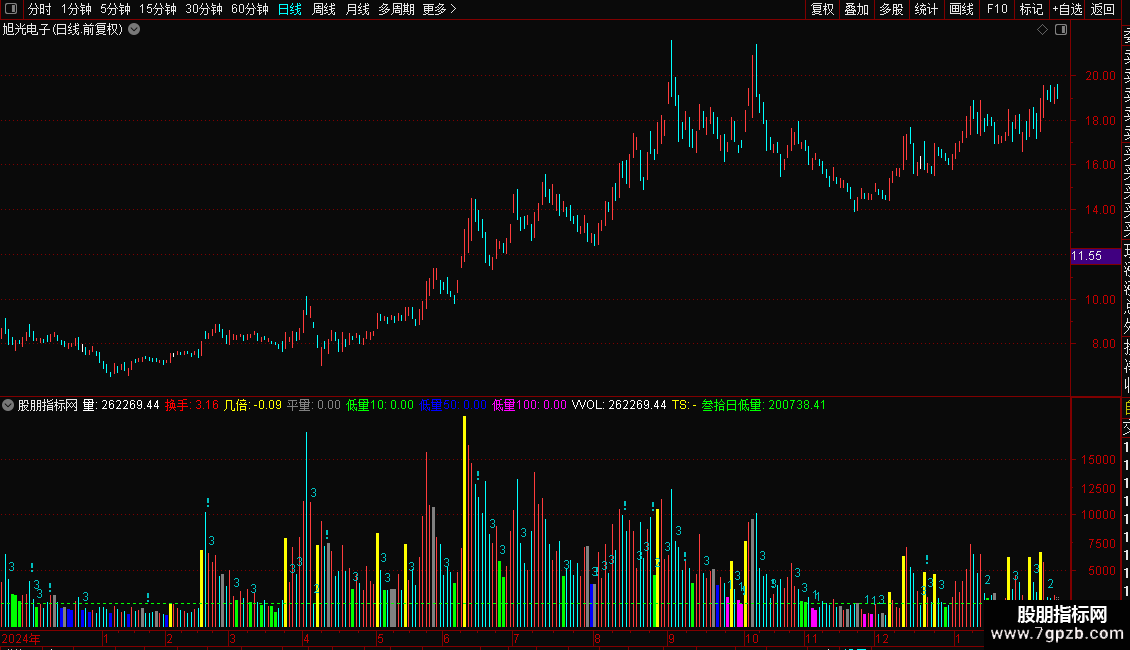Click the 几倍: -0.09 indicator value
Image resolution: width=1130 pixels, height=650 pixels.
252,405
